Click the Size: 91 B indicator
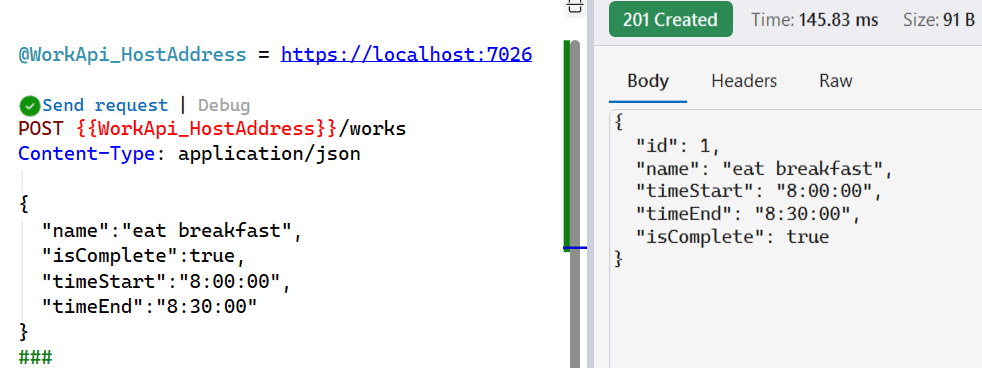 (938, 20)
